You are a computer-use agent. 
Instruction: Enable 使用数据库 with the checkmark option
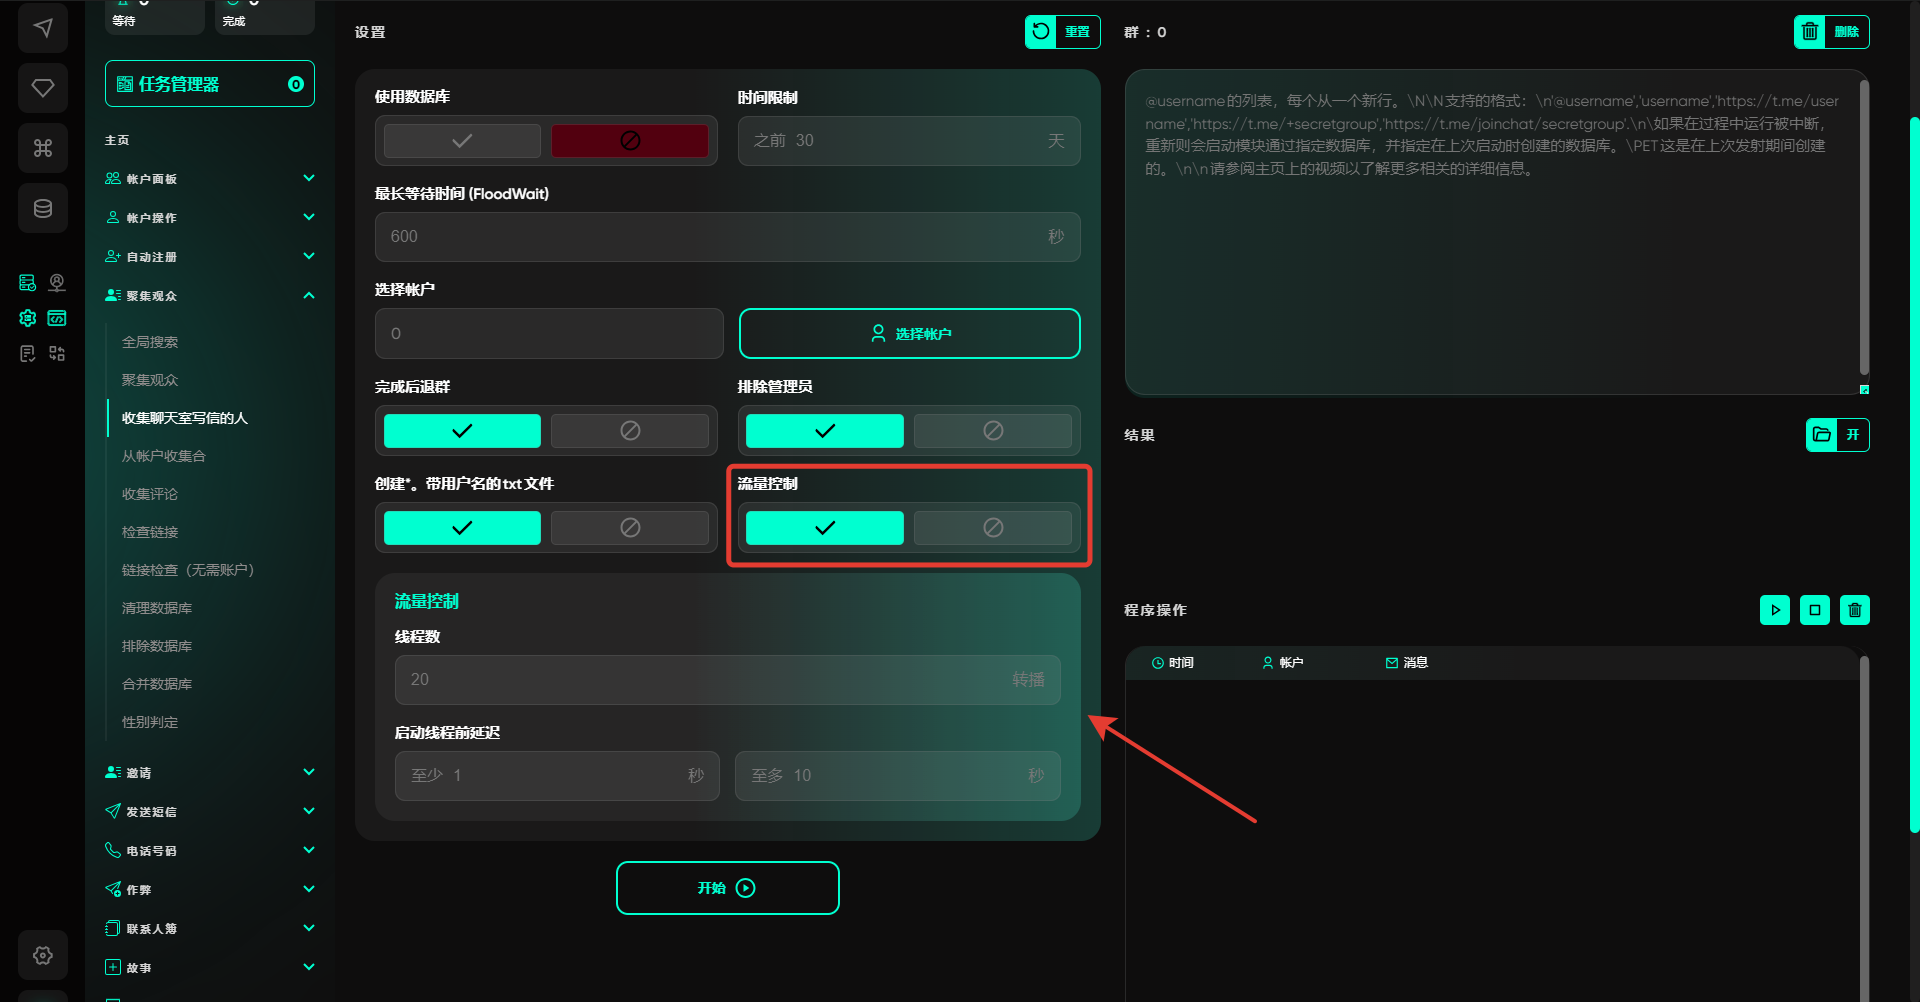pos(462,141)
